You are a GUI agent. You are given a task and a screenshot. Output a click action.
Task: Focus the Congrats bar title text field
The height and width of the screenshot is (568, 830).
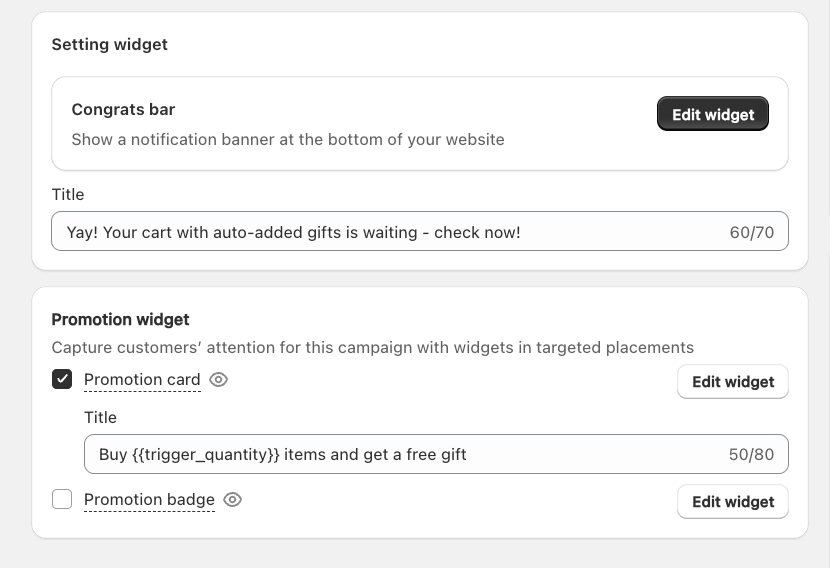(x=390, y=232)
